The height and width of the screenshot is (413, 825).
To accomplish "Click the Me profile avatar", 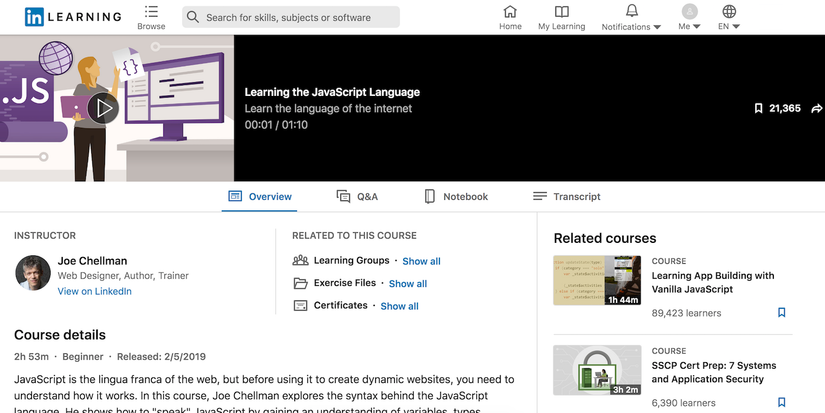I will coord(689,11).
